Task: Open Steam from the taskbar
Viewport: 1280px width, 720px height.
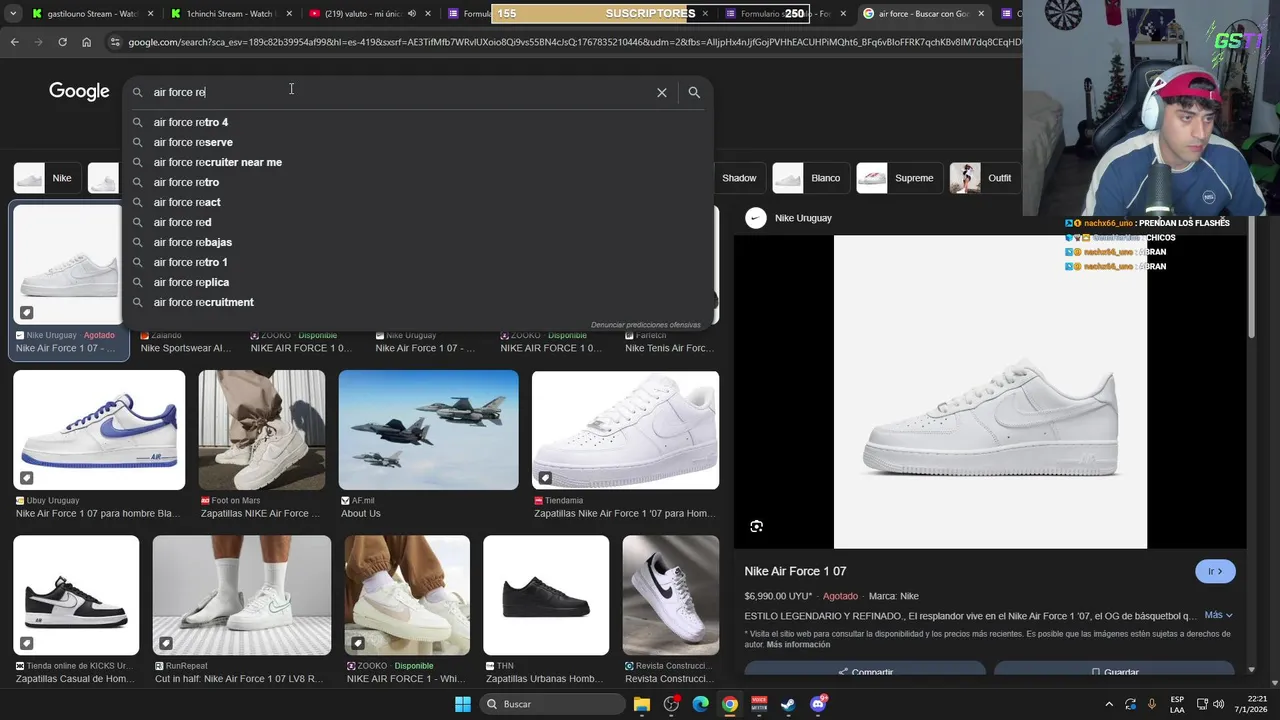Action: [x=788, y=704]
